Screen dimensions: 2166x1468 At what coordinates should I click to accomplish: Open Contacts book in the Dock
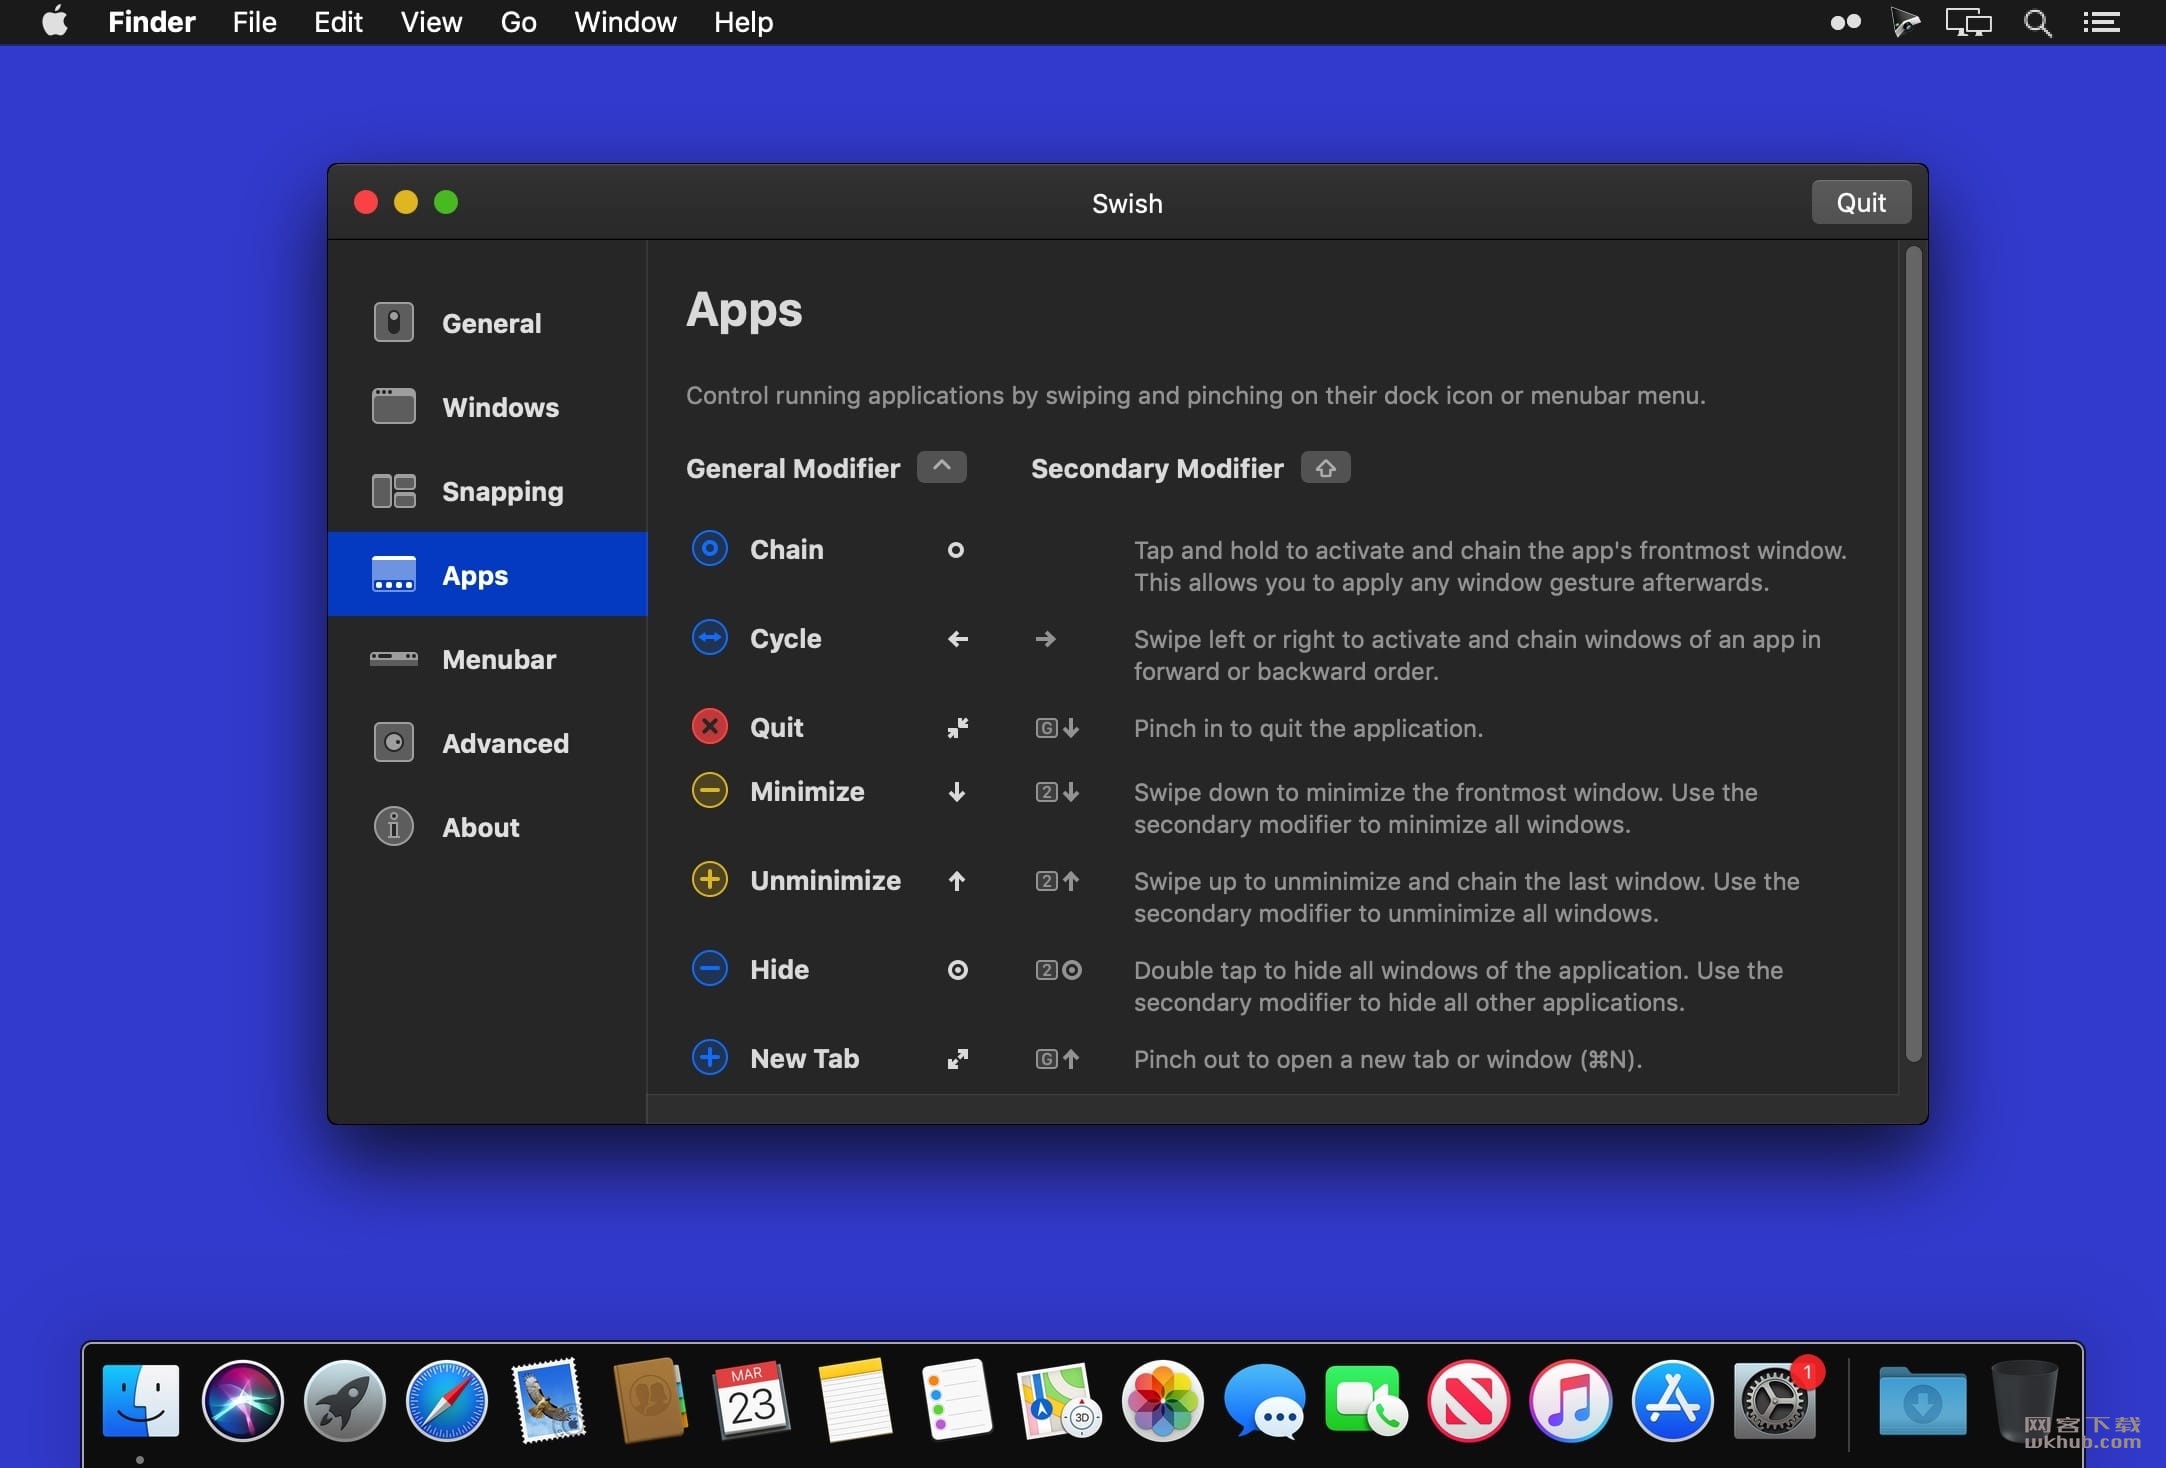650,1400
